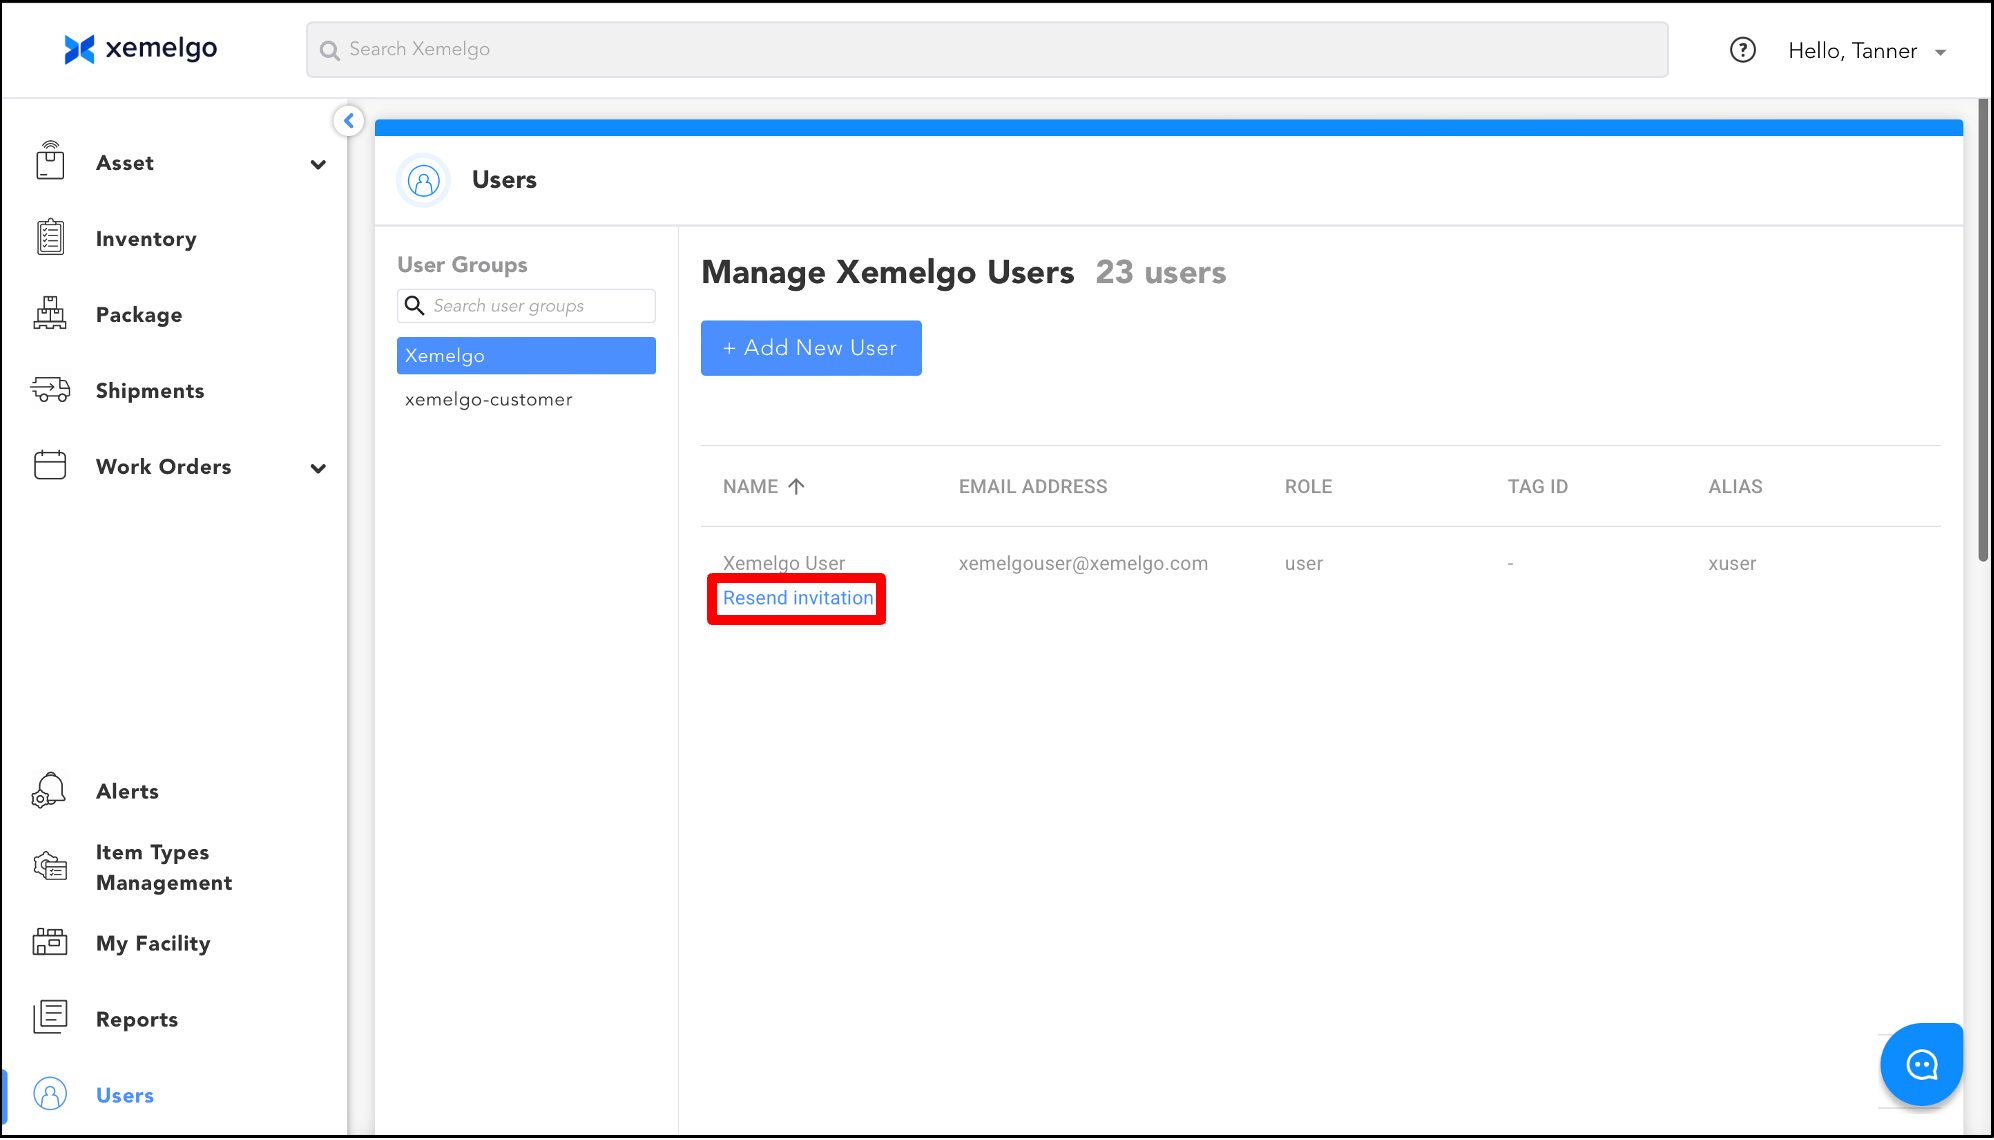Open the chat support bubble
This screenshot has width=1994, height=1140.
pyautogui.click(x=1921, y=1064)
